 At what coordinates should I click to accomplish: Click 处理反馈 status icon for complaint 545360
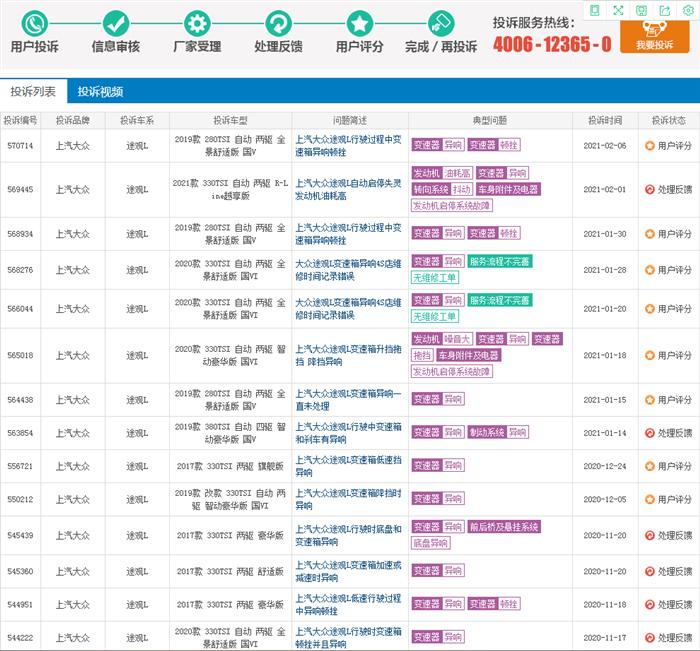coord(650,571)
